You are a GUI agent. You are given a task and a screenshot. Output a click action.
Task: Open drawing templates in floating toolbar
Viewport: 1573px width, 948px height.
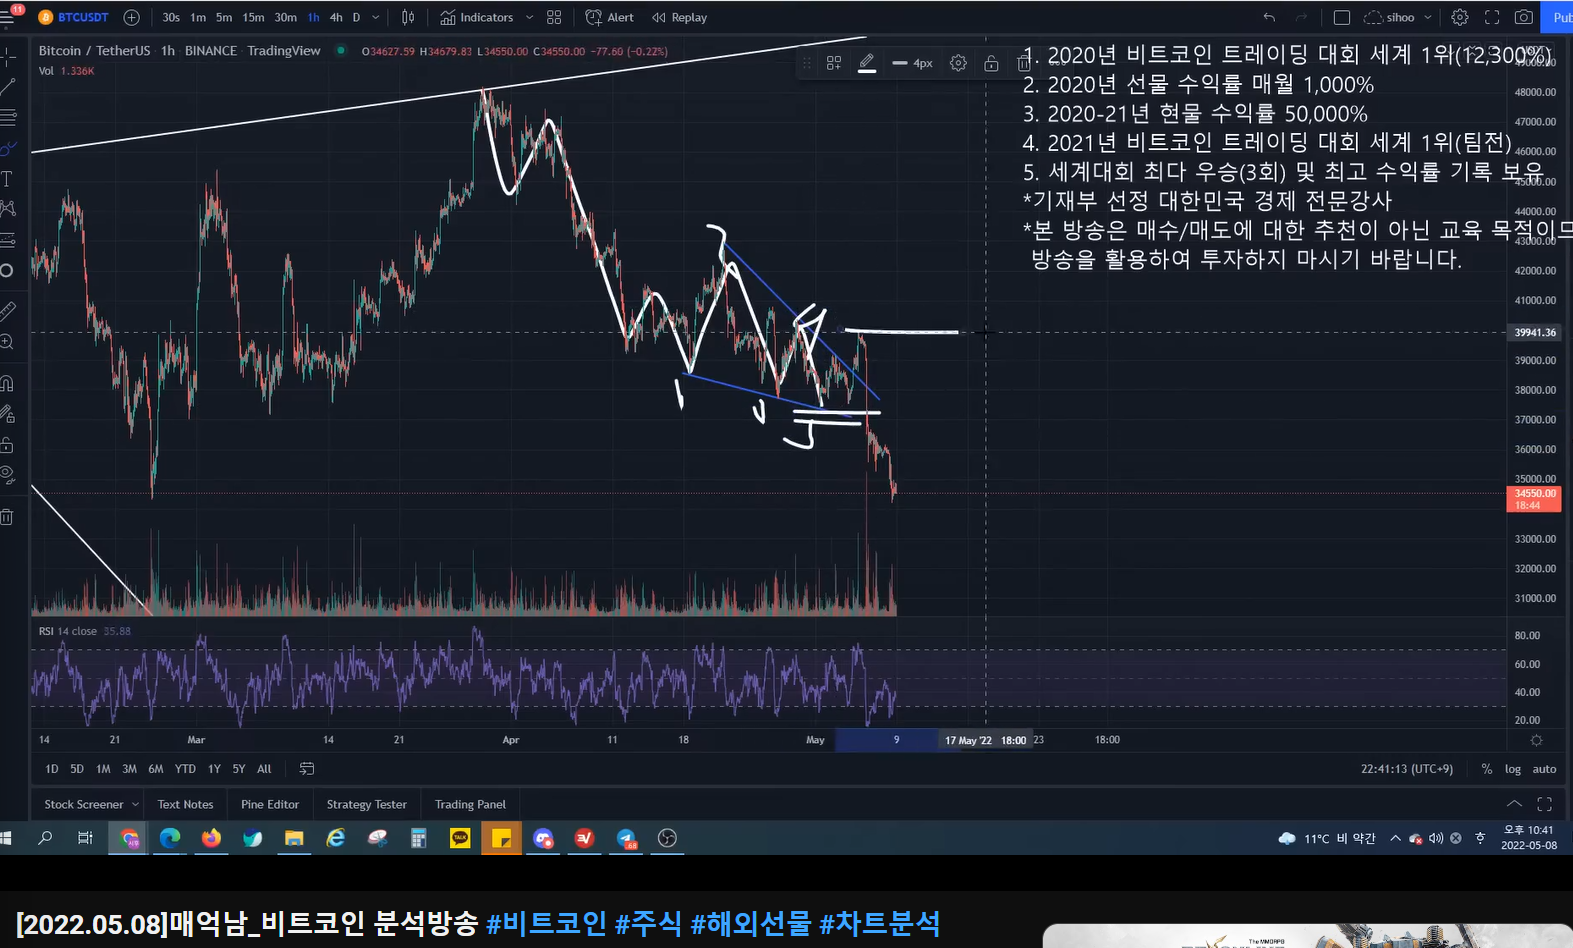pos(834,63)
